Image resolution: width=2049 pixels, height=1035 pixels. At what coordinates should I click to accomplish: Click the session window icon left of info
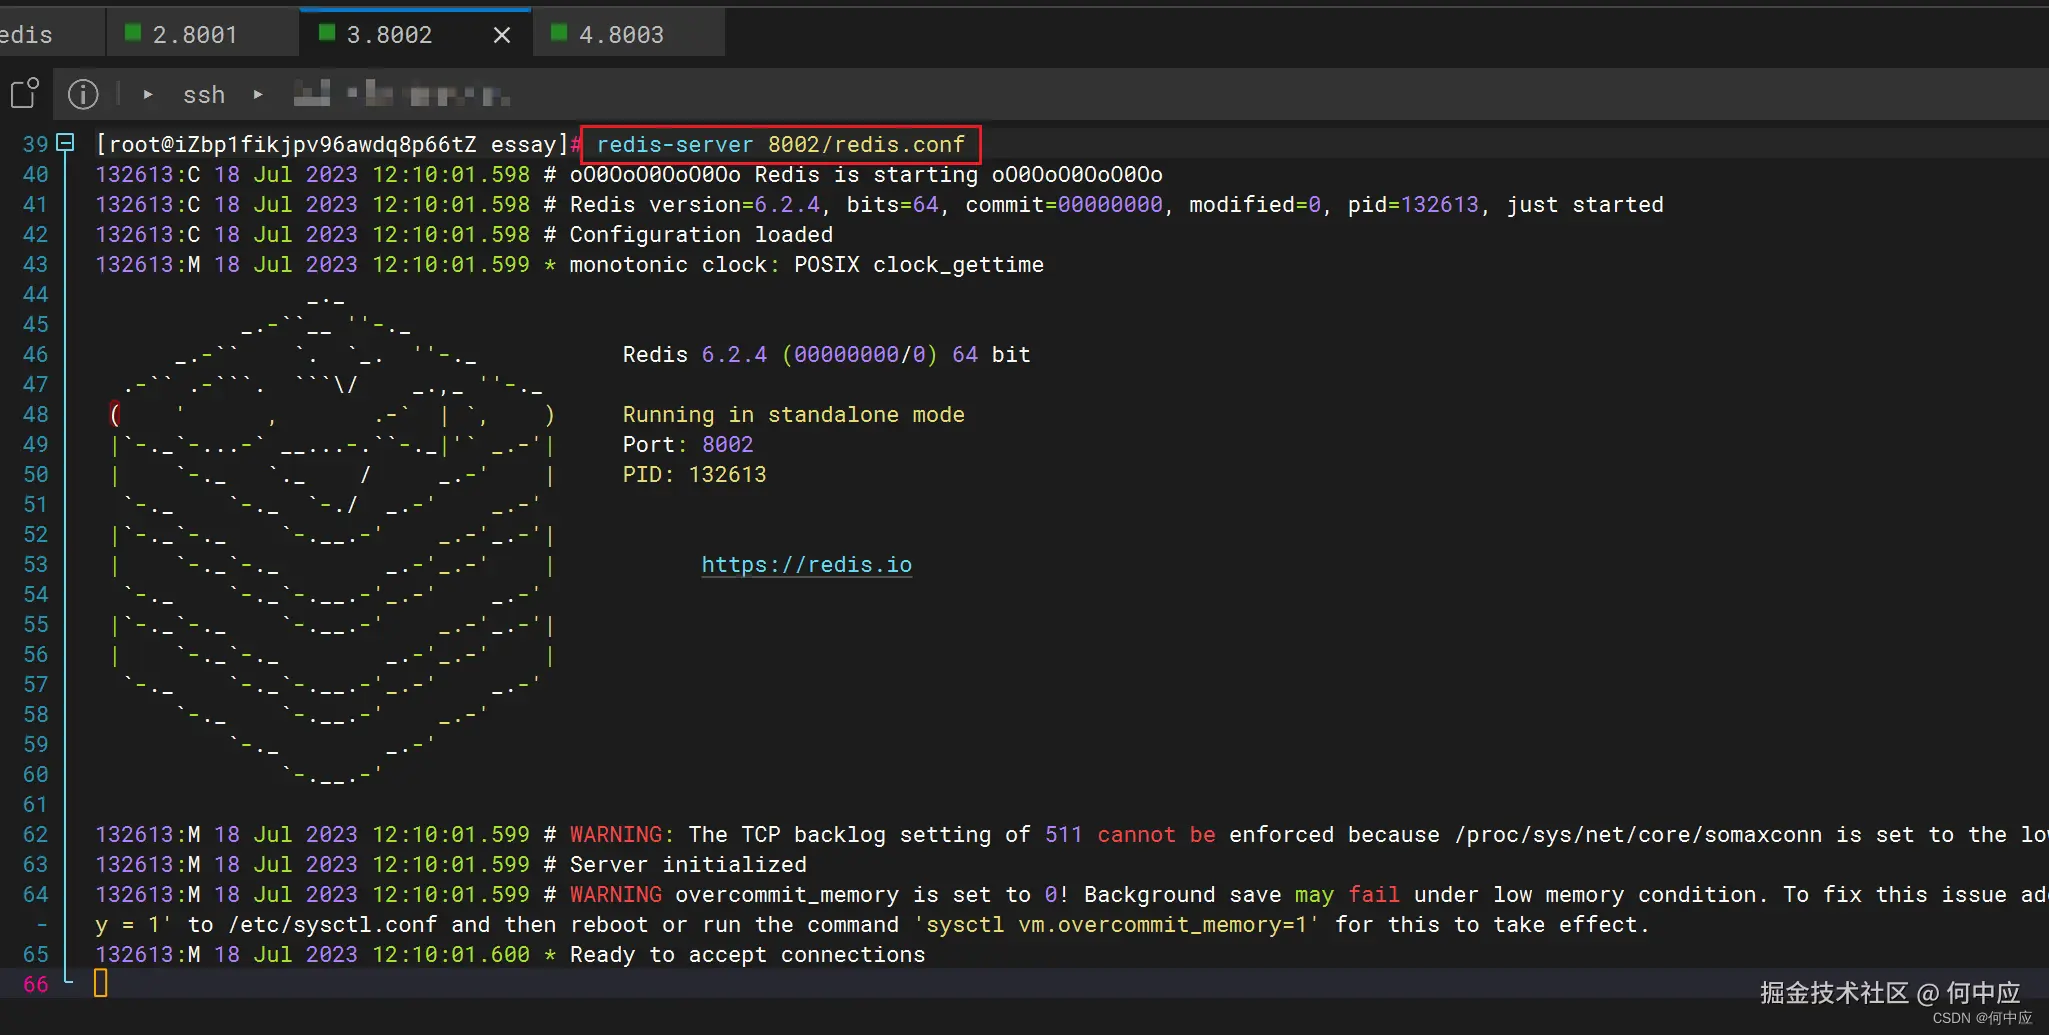coord(25,94)
